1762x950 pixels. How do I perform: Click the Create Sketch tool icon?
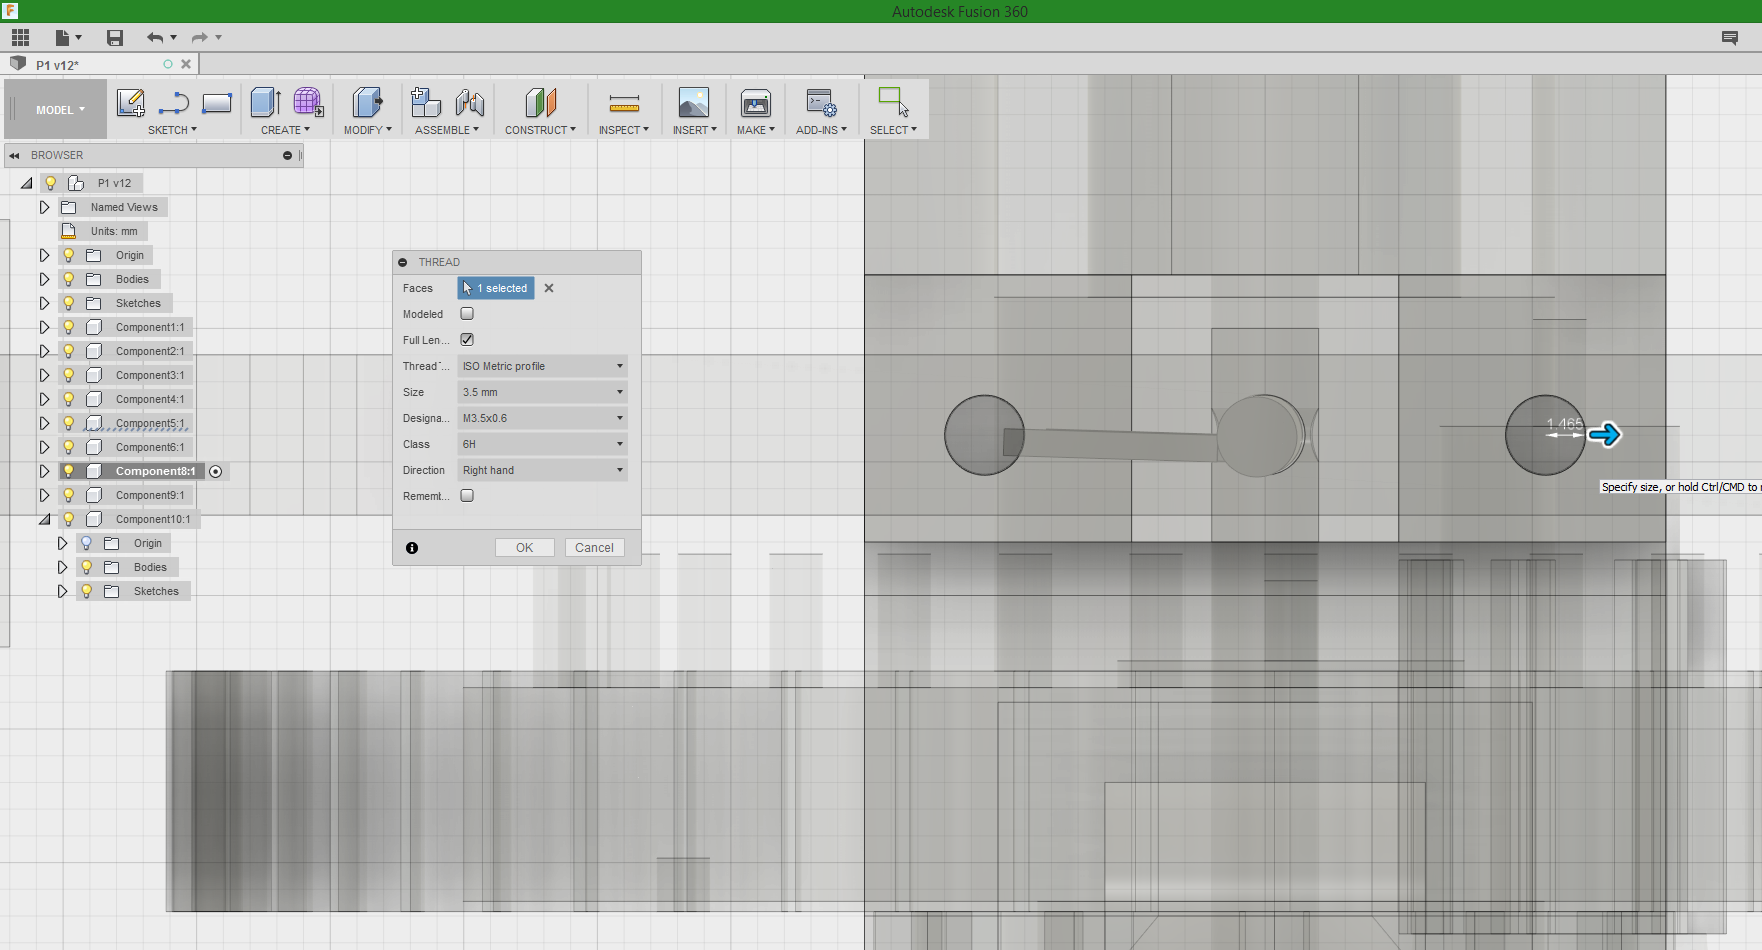coord(131,103)
